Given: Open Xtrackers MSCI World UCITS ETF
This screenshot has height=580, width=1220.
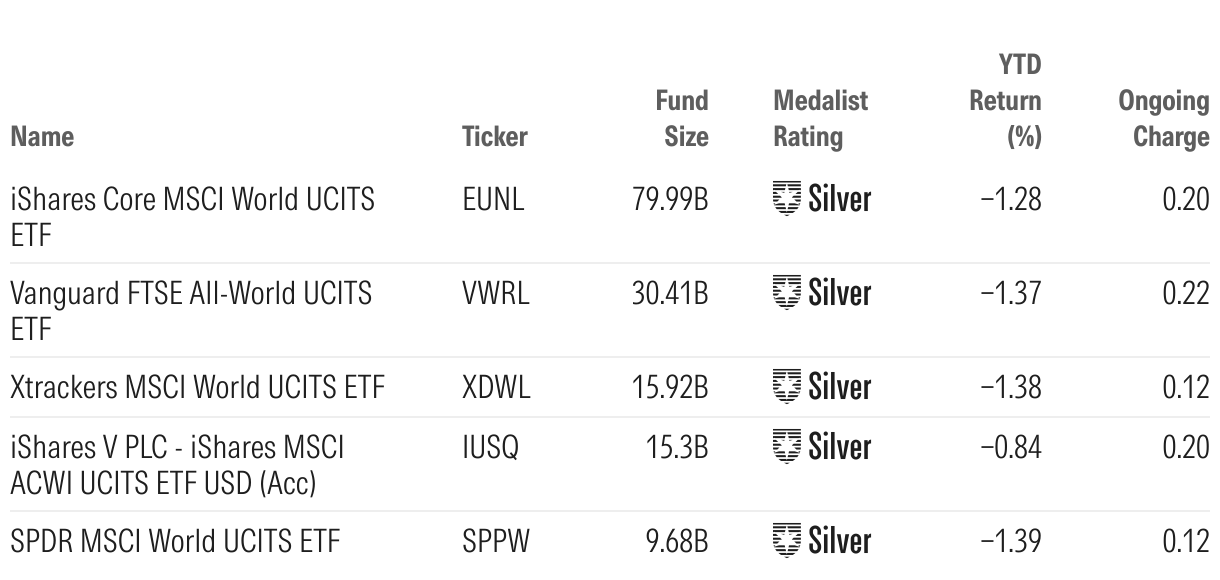Looking at the screenshot, I should click(x=197, y=387).
